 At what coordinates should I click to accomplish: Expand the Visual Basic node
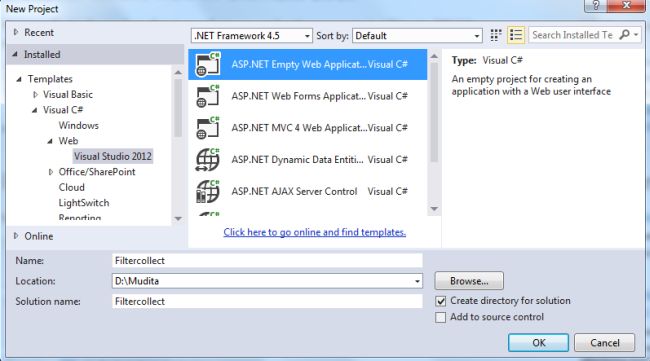point(35,94)
